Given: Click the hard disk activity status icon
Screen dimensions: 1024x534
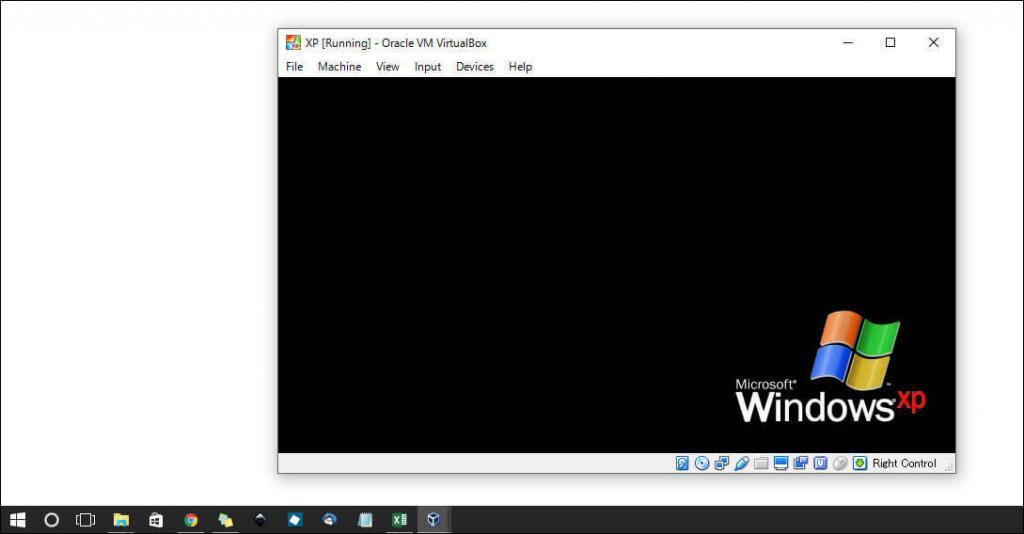Looking at the screenshot, I should [x=682, y=463].
